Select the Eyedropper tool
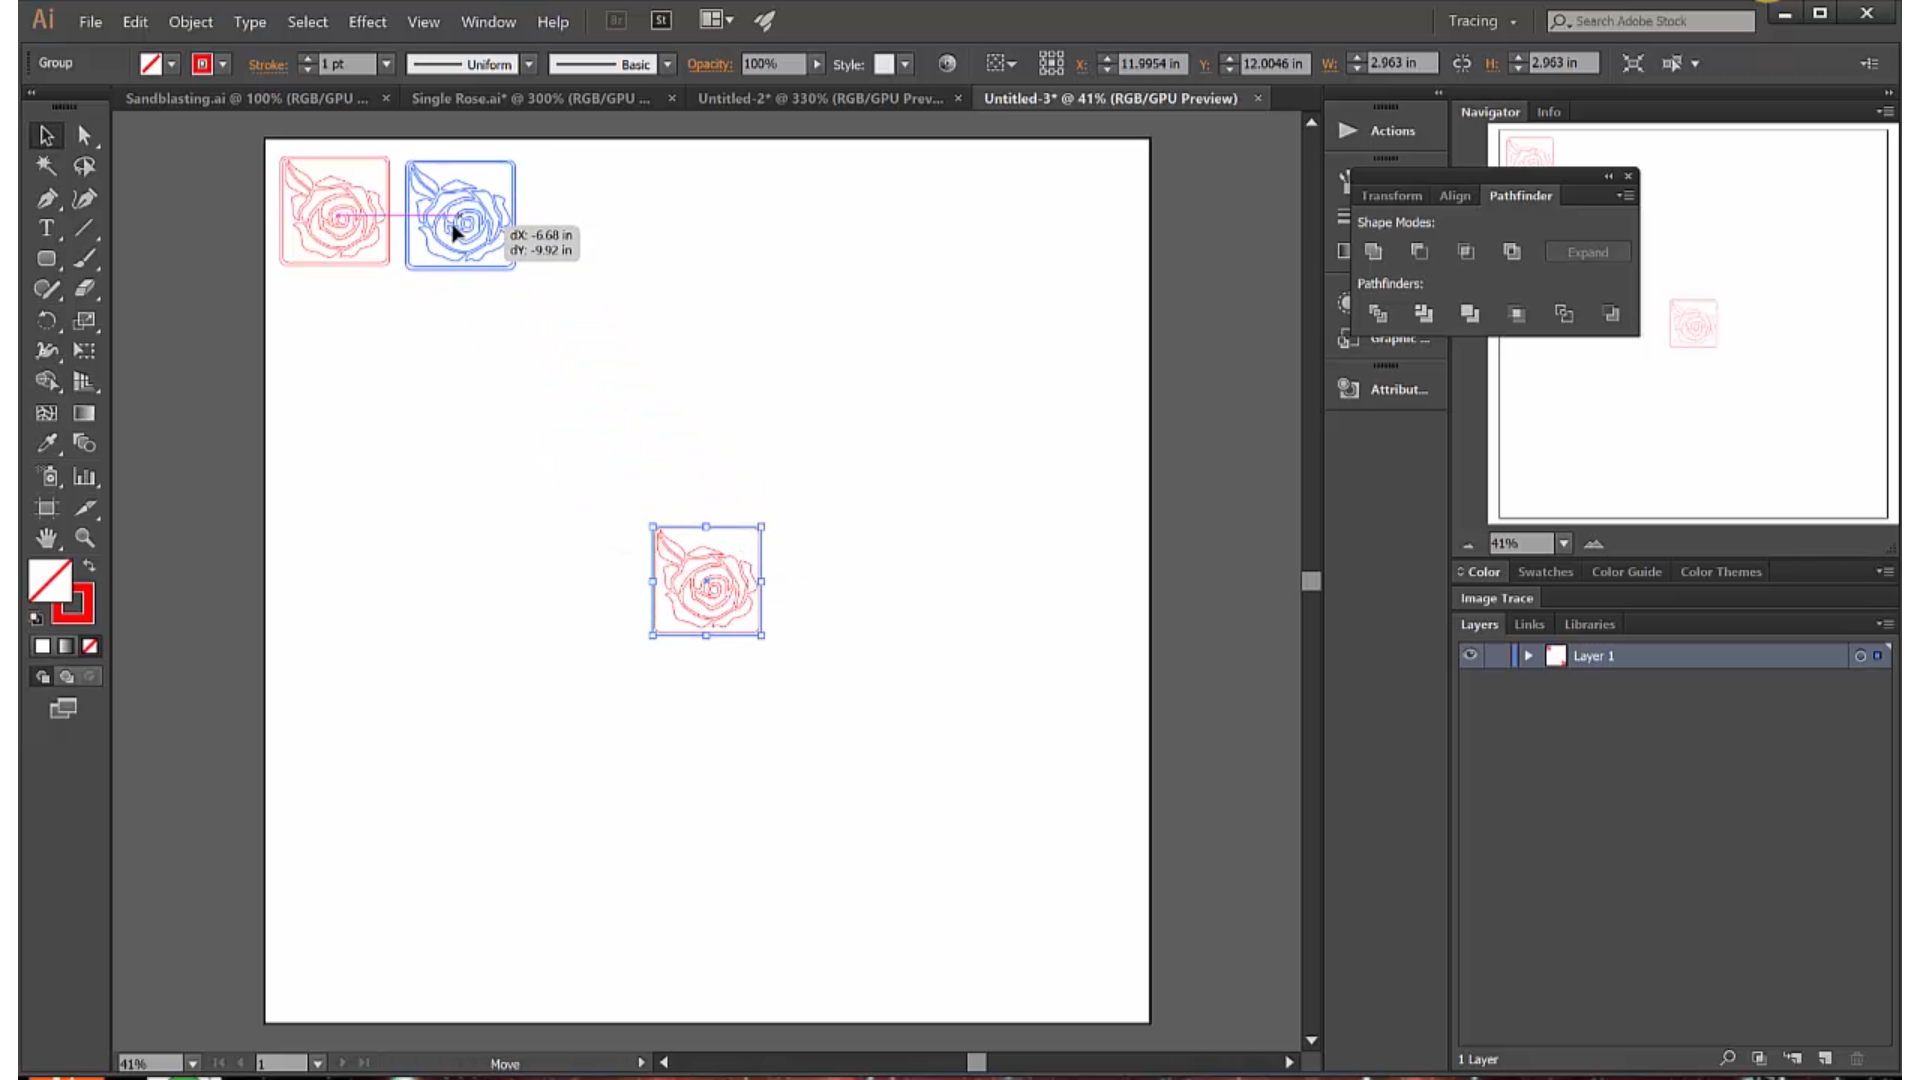1920x1080 pixels. [46, 443]
